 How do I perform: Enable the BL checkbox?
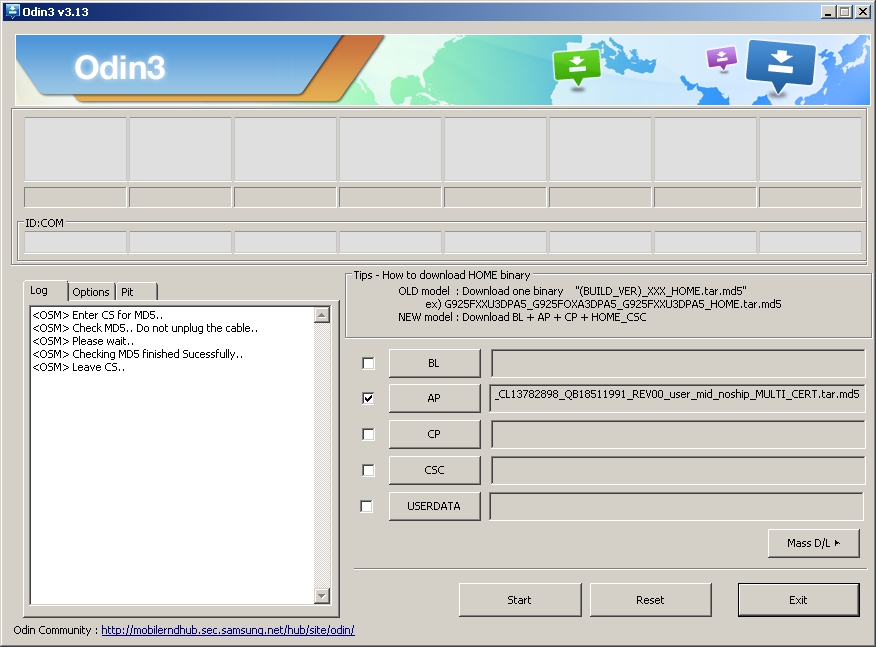tap(368, 363)
